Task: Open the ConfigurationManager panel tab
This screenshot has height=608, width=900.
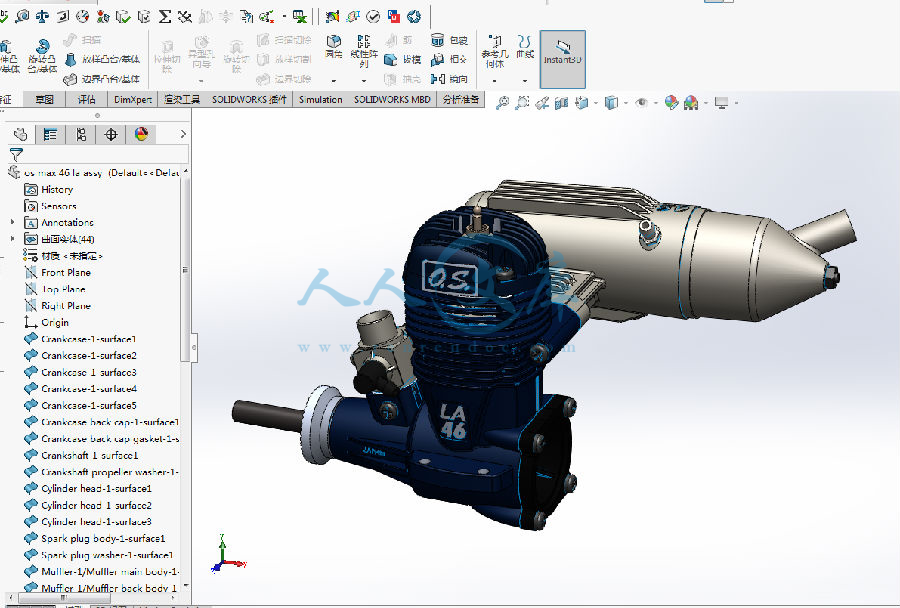Action: (x=81, y=134)
